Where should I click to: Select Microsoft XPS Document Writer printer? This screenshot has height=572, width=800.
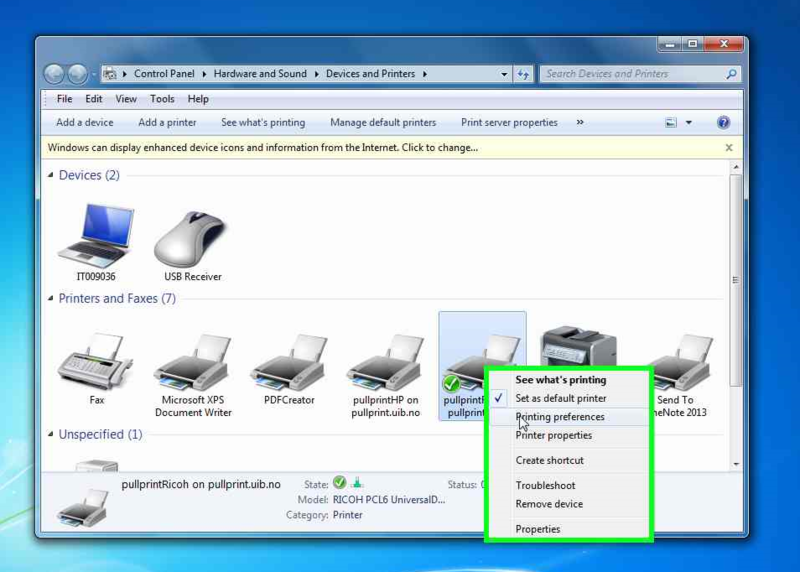[193, 362]
